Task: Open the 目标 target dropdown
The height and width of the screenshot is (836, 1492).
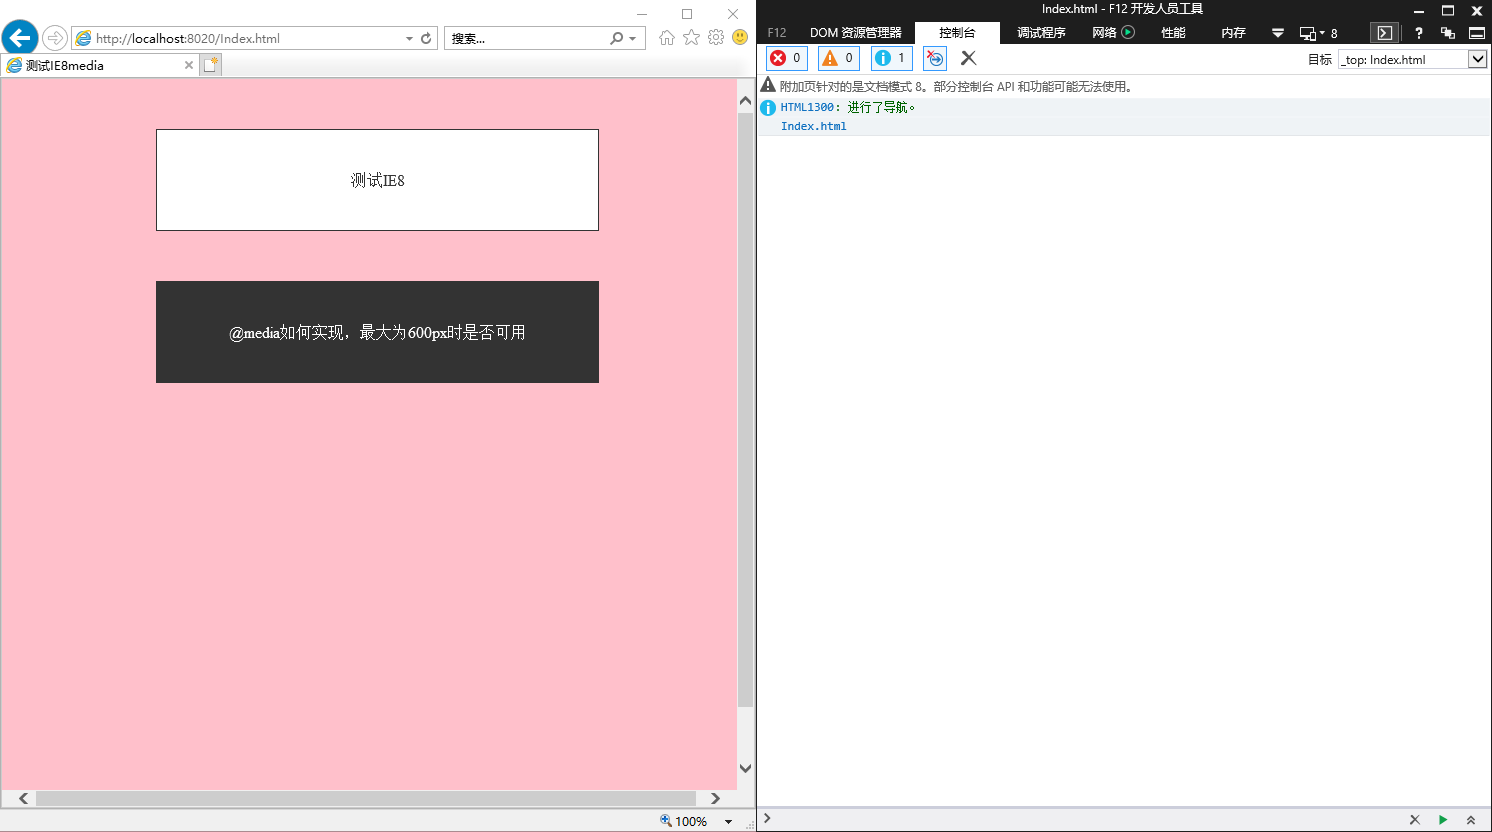Action: [1412, 59]
